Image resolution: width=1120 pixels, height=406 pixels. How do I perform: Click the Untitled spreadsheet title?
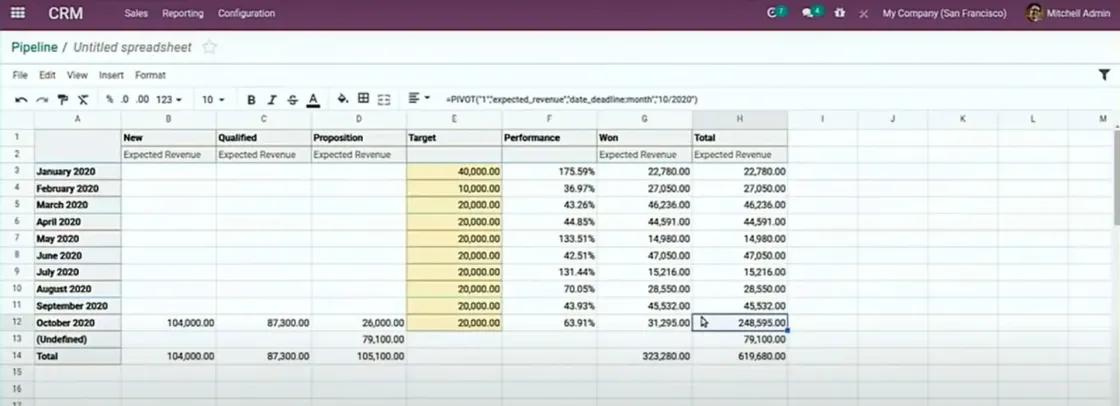coord(132,47)
